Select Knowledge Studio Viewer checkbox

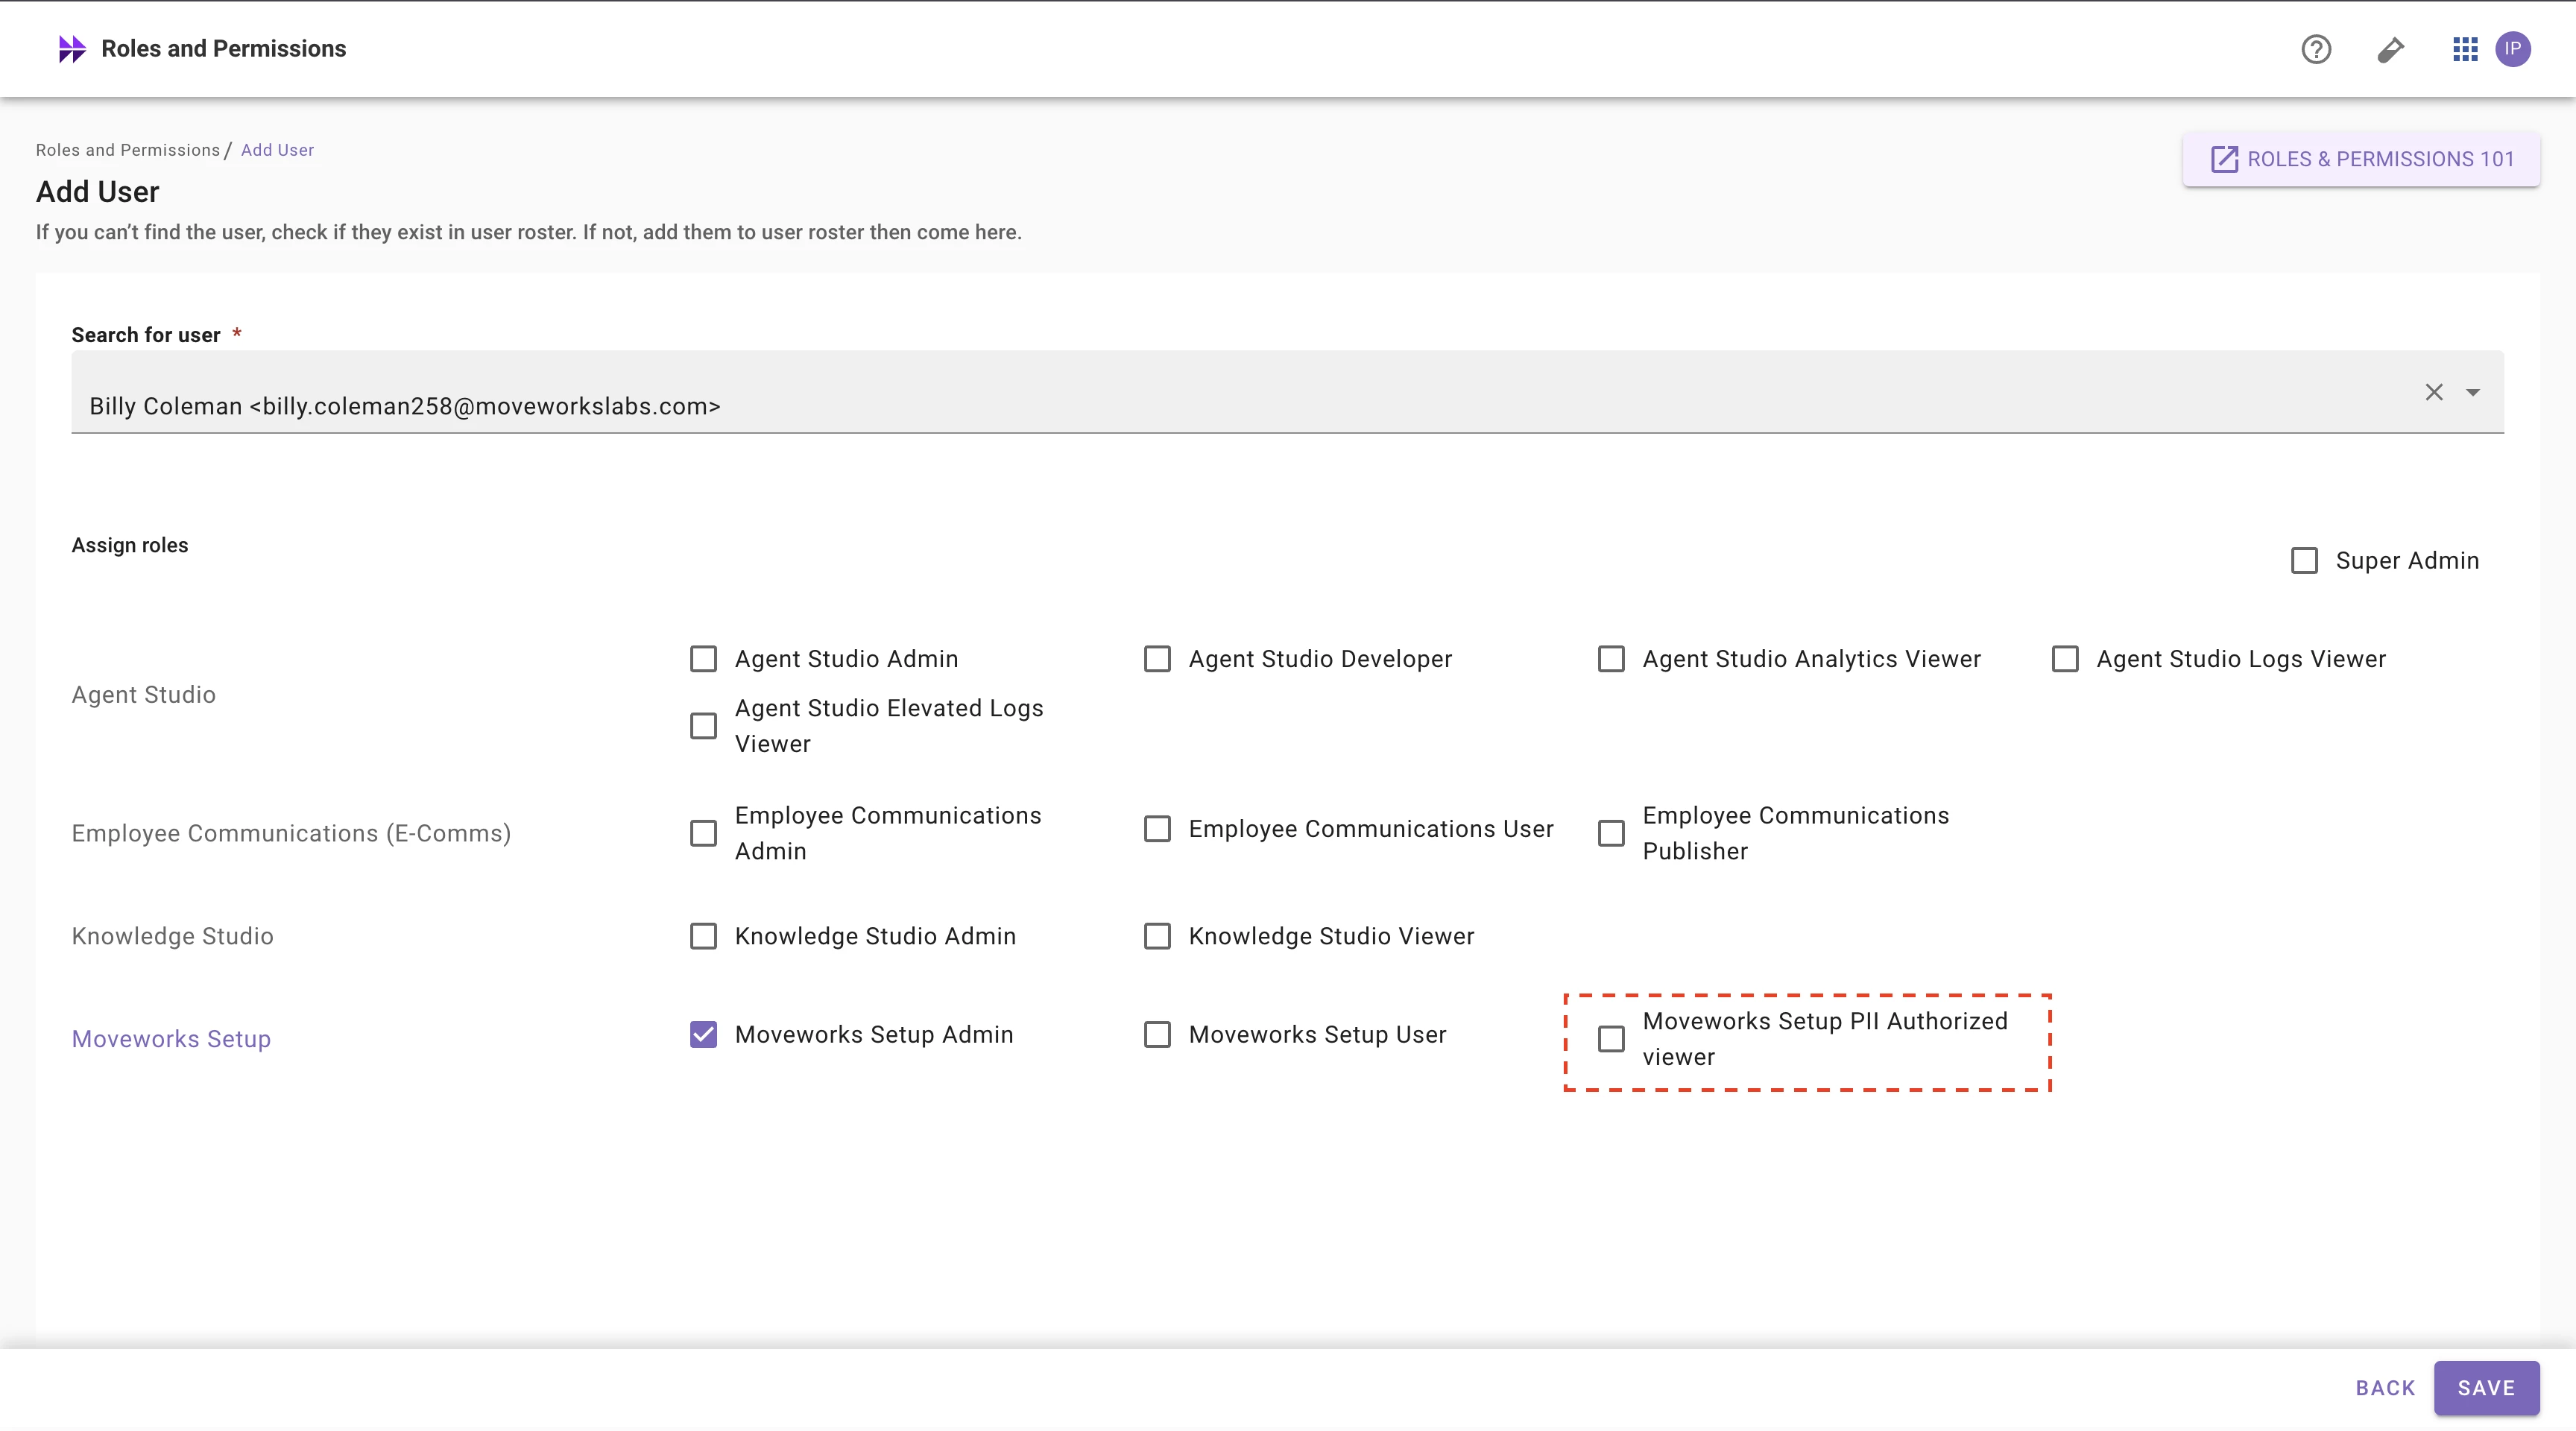tap(1157, 936)
